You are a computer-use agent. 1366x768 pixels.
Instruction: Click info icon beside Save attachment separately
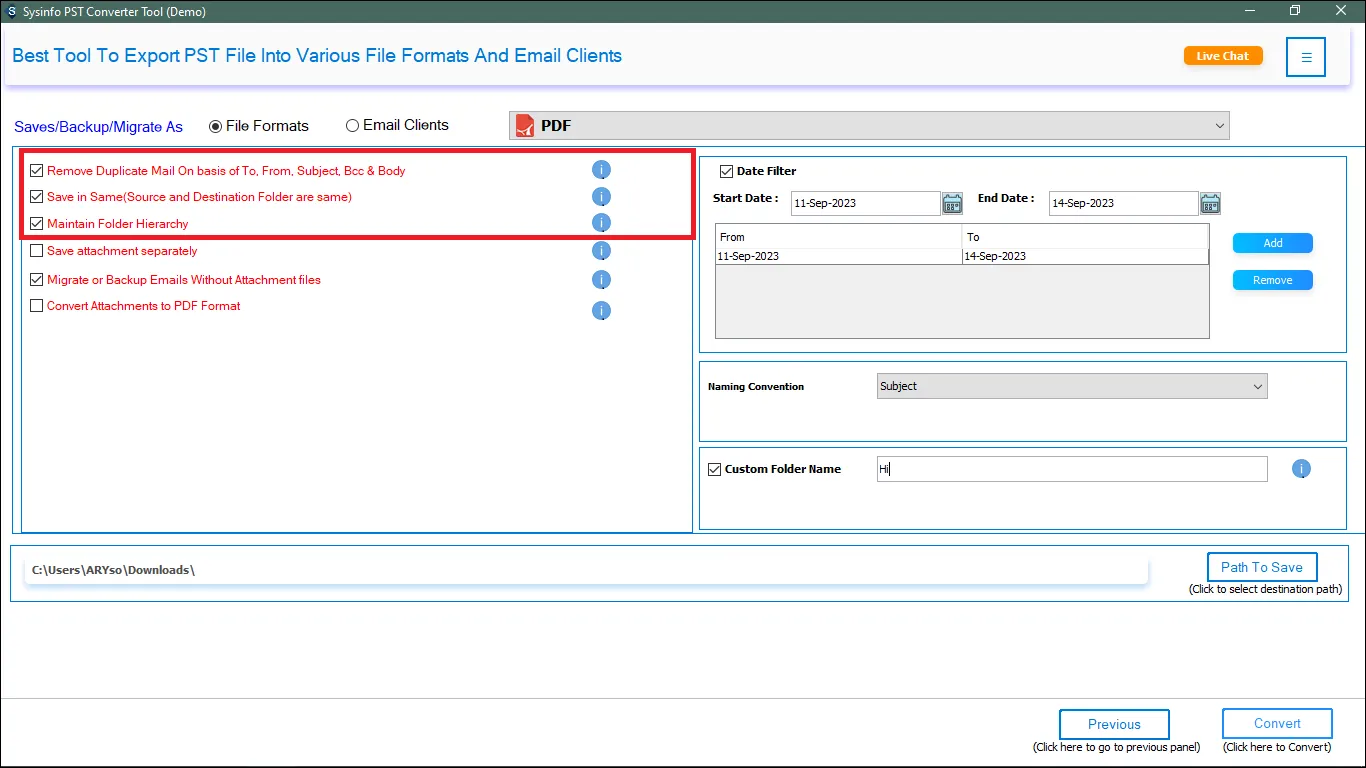601,251
